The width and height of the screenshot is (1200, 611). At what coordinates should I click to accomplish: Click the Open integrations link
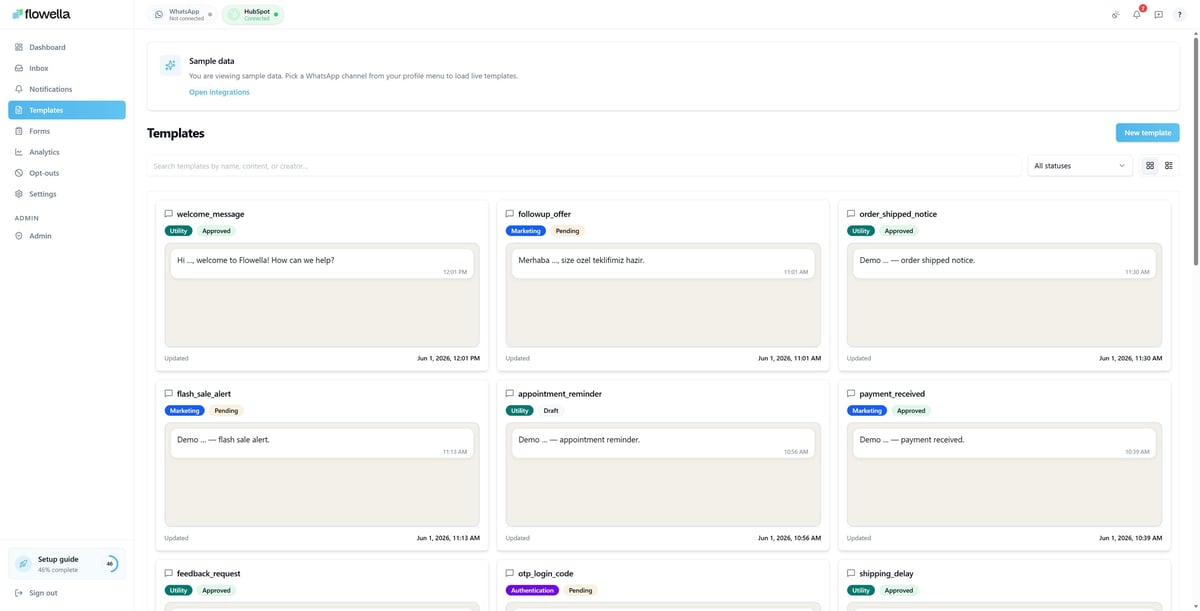click(219, 92)
